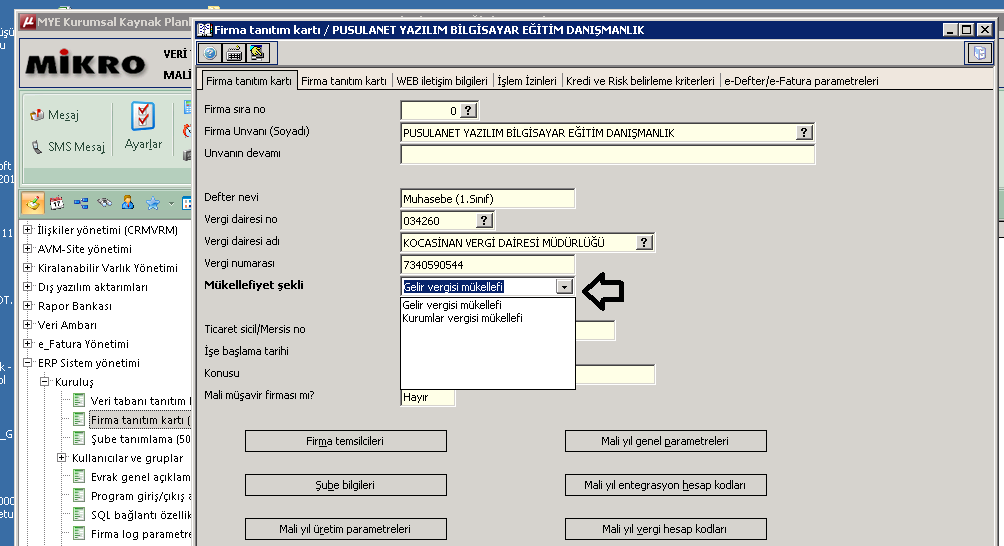This screenshot has width=1004, height=546.
Task: Open the small arrow next to star icon
Action: point(171,204)
